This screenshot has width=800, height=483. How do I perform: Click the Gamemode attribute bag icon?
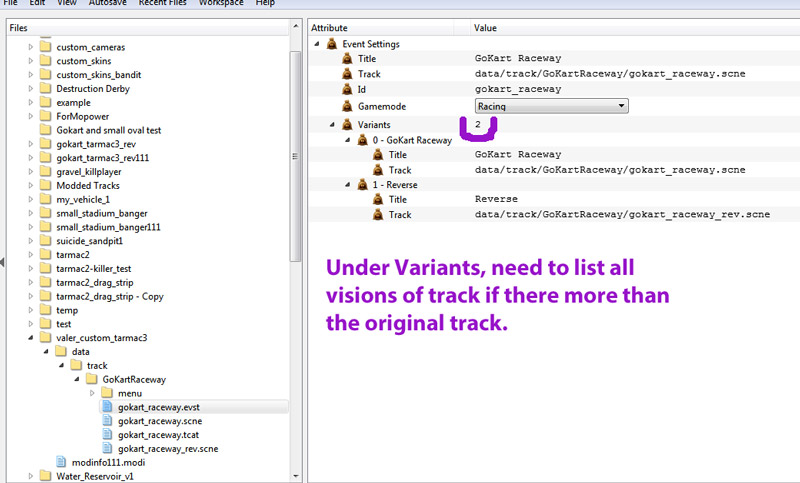[x=347, y=106]
